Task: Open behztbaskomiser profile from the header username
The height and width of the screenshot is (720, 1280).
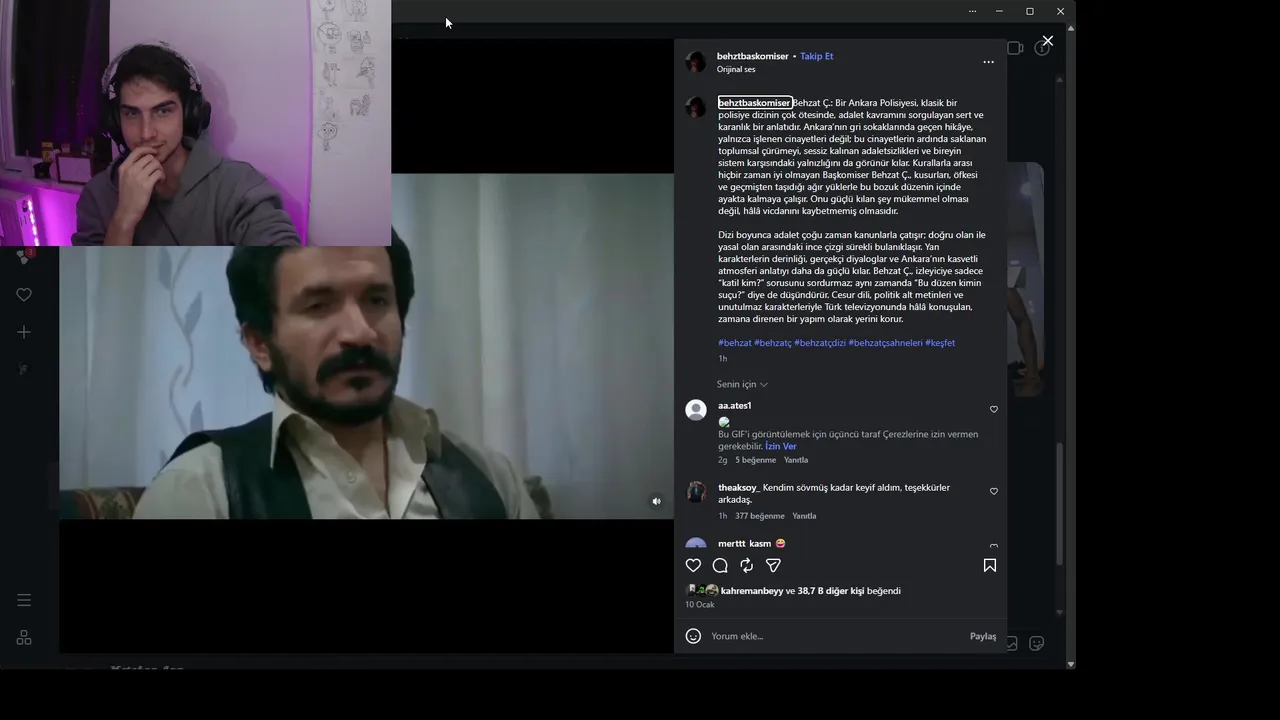Action: (x=752, y=56)
